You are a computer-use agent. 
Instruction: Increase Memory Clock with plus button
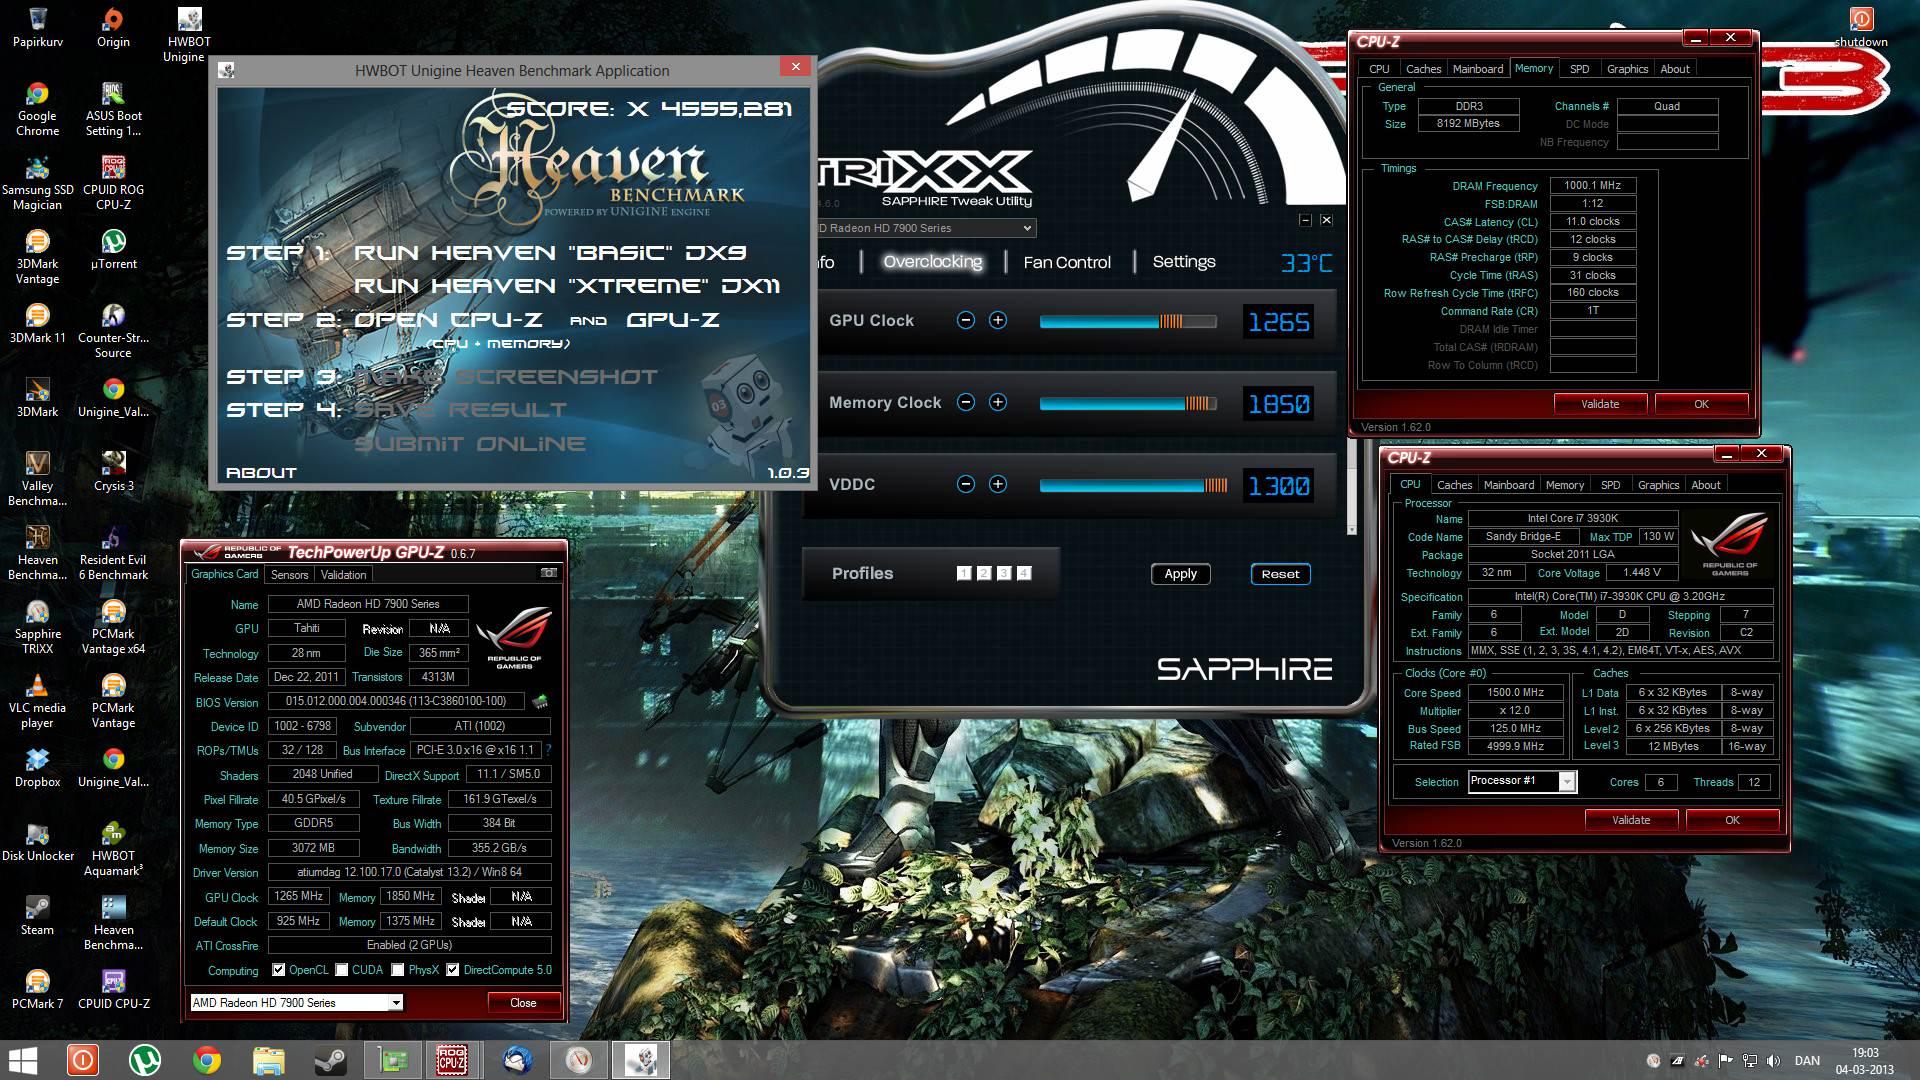tap(997, 402)
